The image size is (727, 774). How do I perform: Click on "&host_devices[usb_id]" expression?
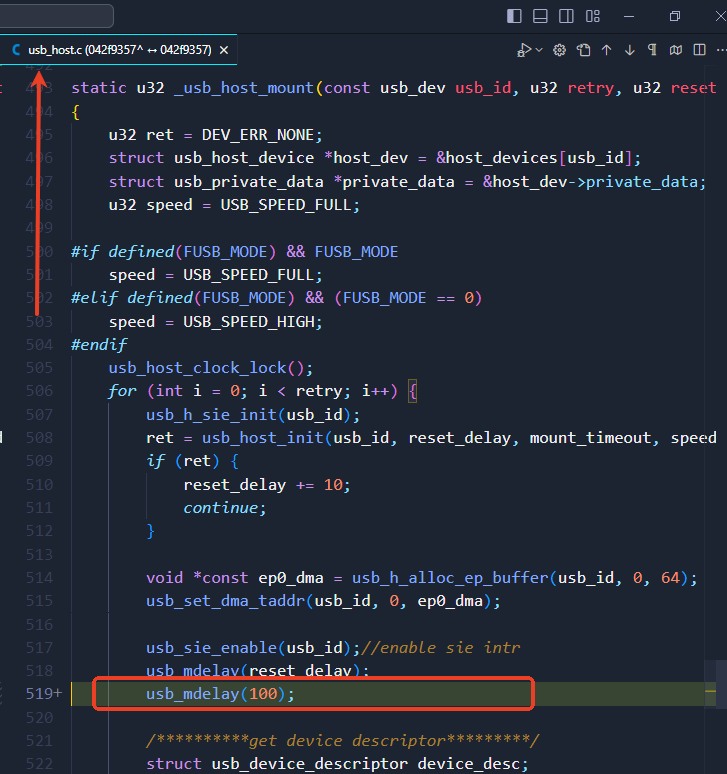click(x=533, y=158)
